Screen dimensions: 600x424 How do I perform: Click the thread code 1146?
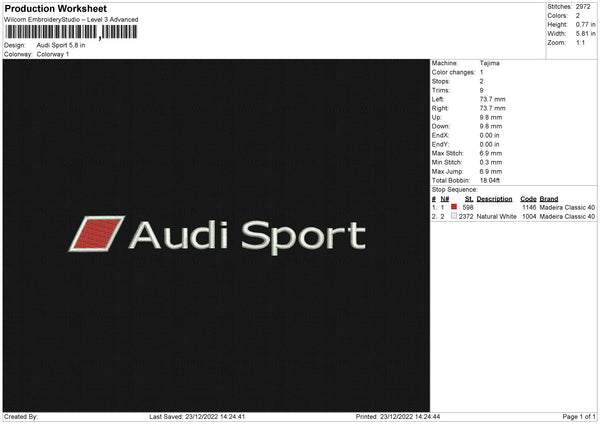529,207
